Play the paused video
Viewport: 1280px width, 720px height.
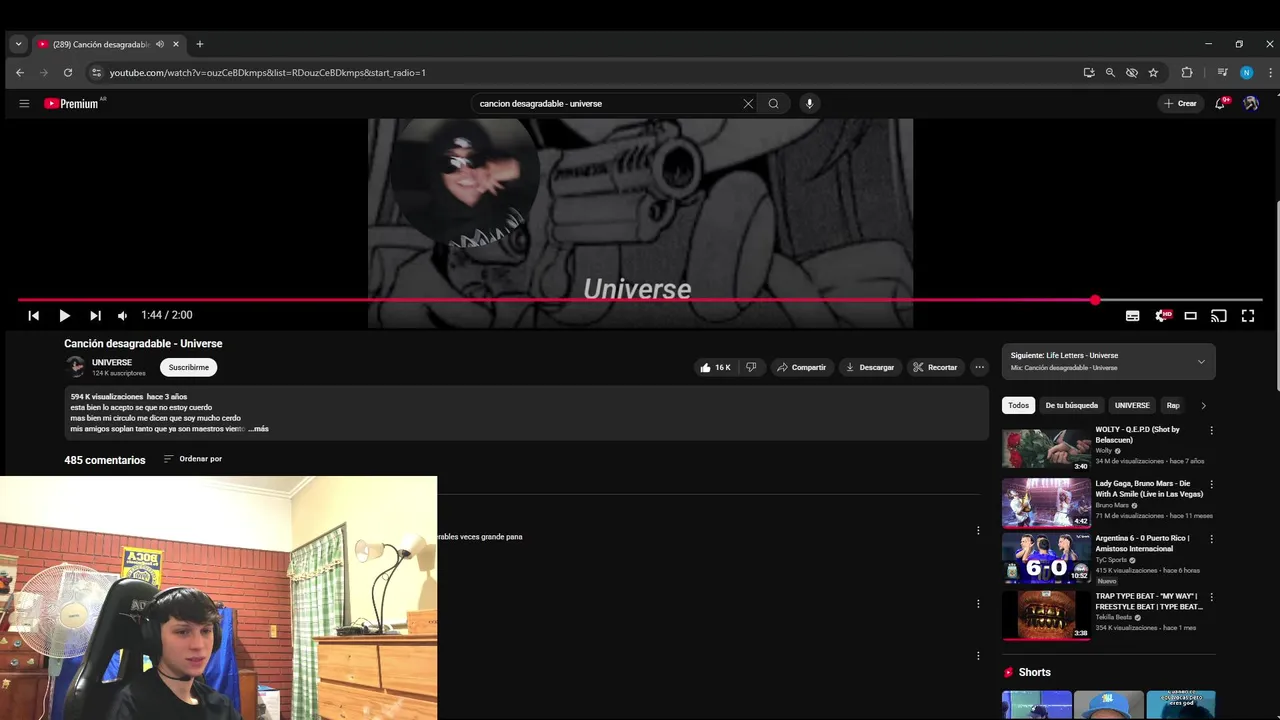click(64, 315)
